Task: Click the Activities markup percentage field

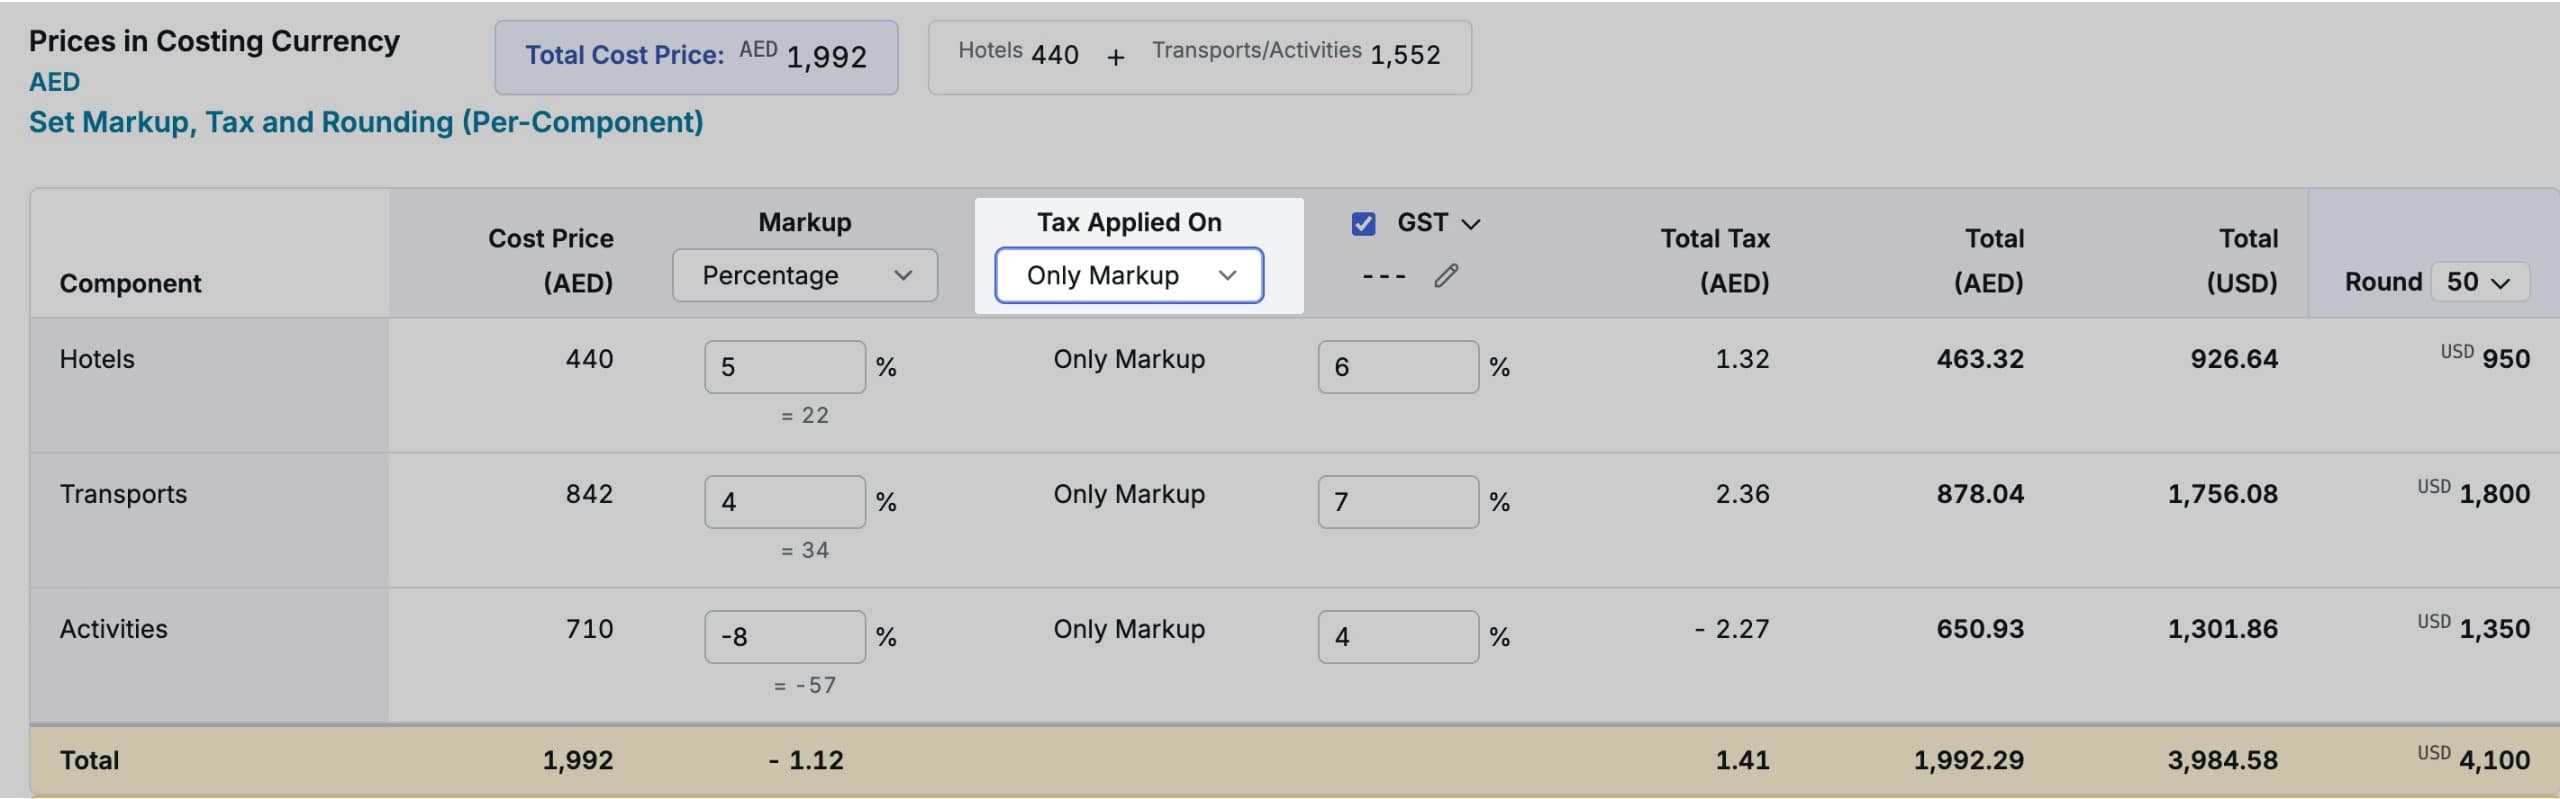Action: point(784,637)
